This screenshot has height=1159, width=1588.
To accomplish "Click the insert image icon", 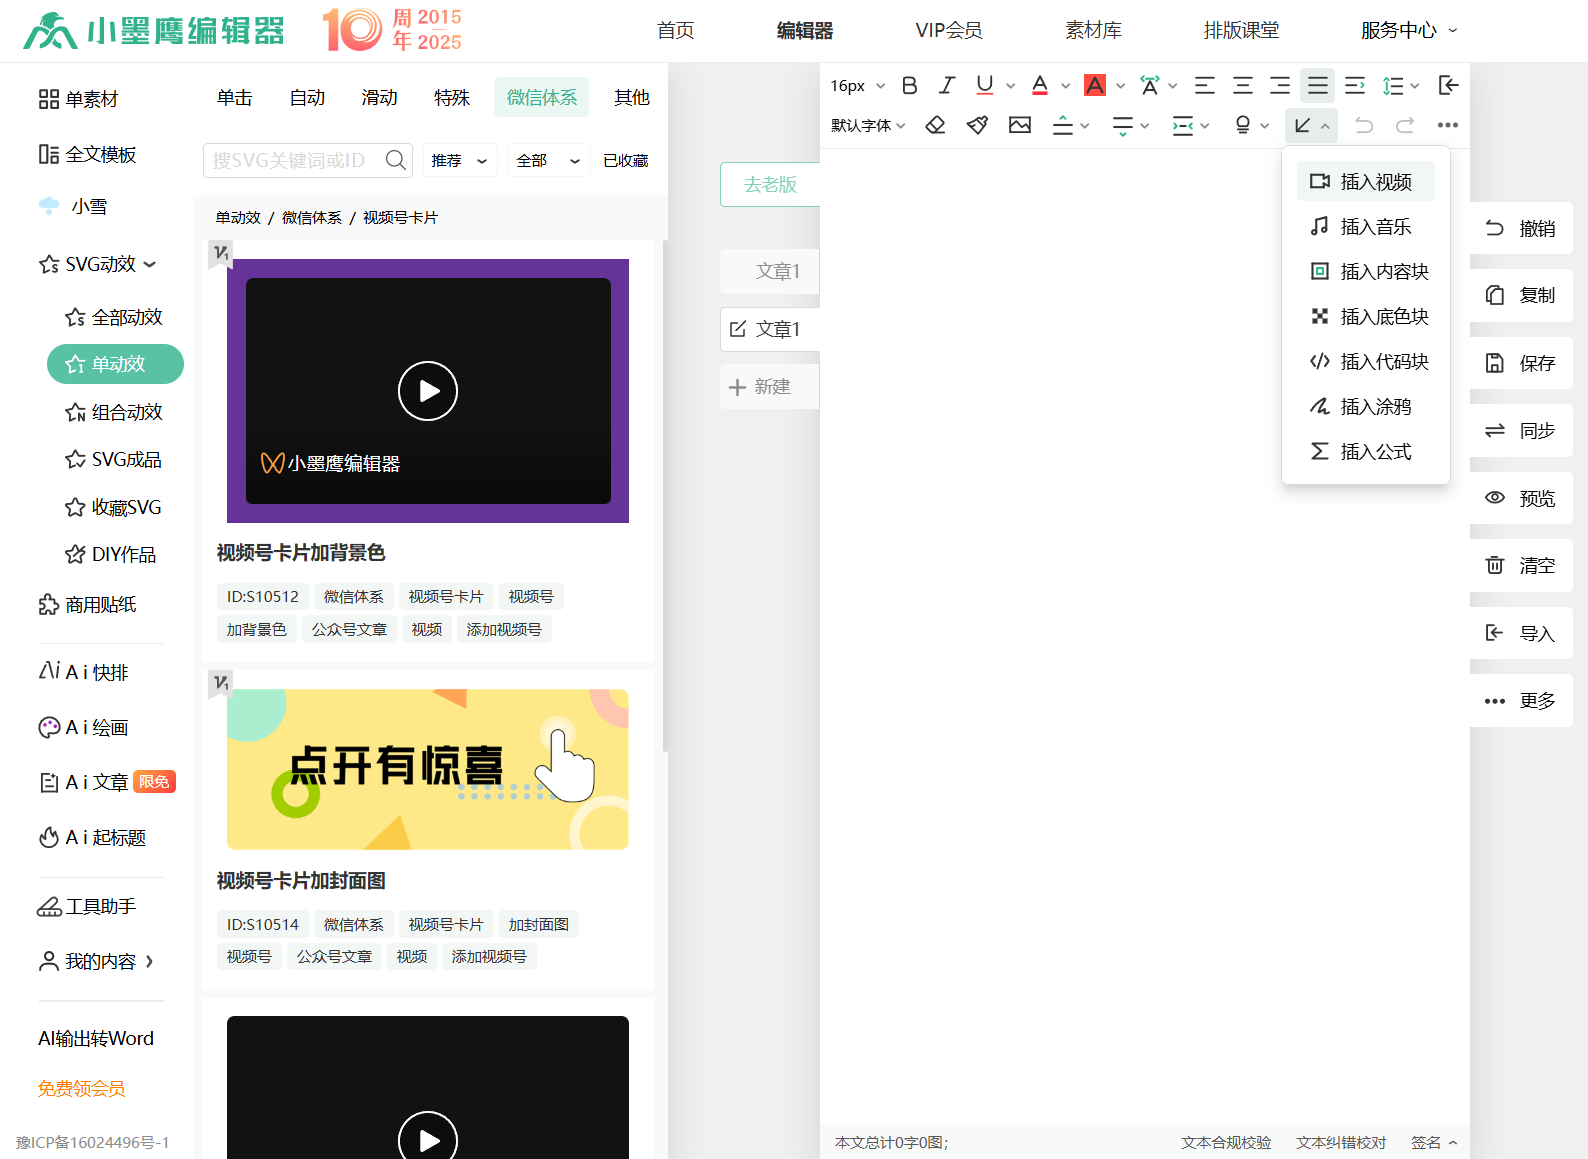I will pos(1020,125).
